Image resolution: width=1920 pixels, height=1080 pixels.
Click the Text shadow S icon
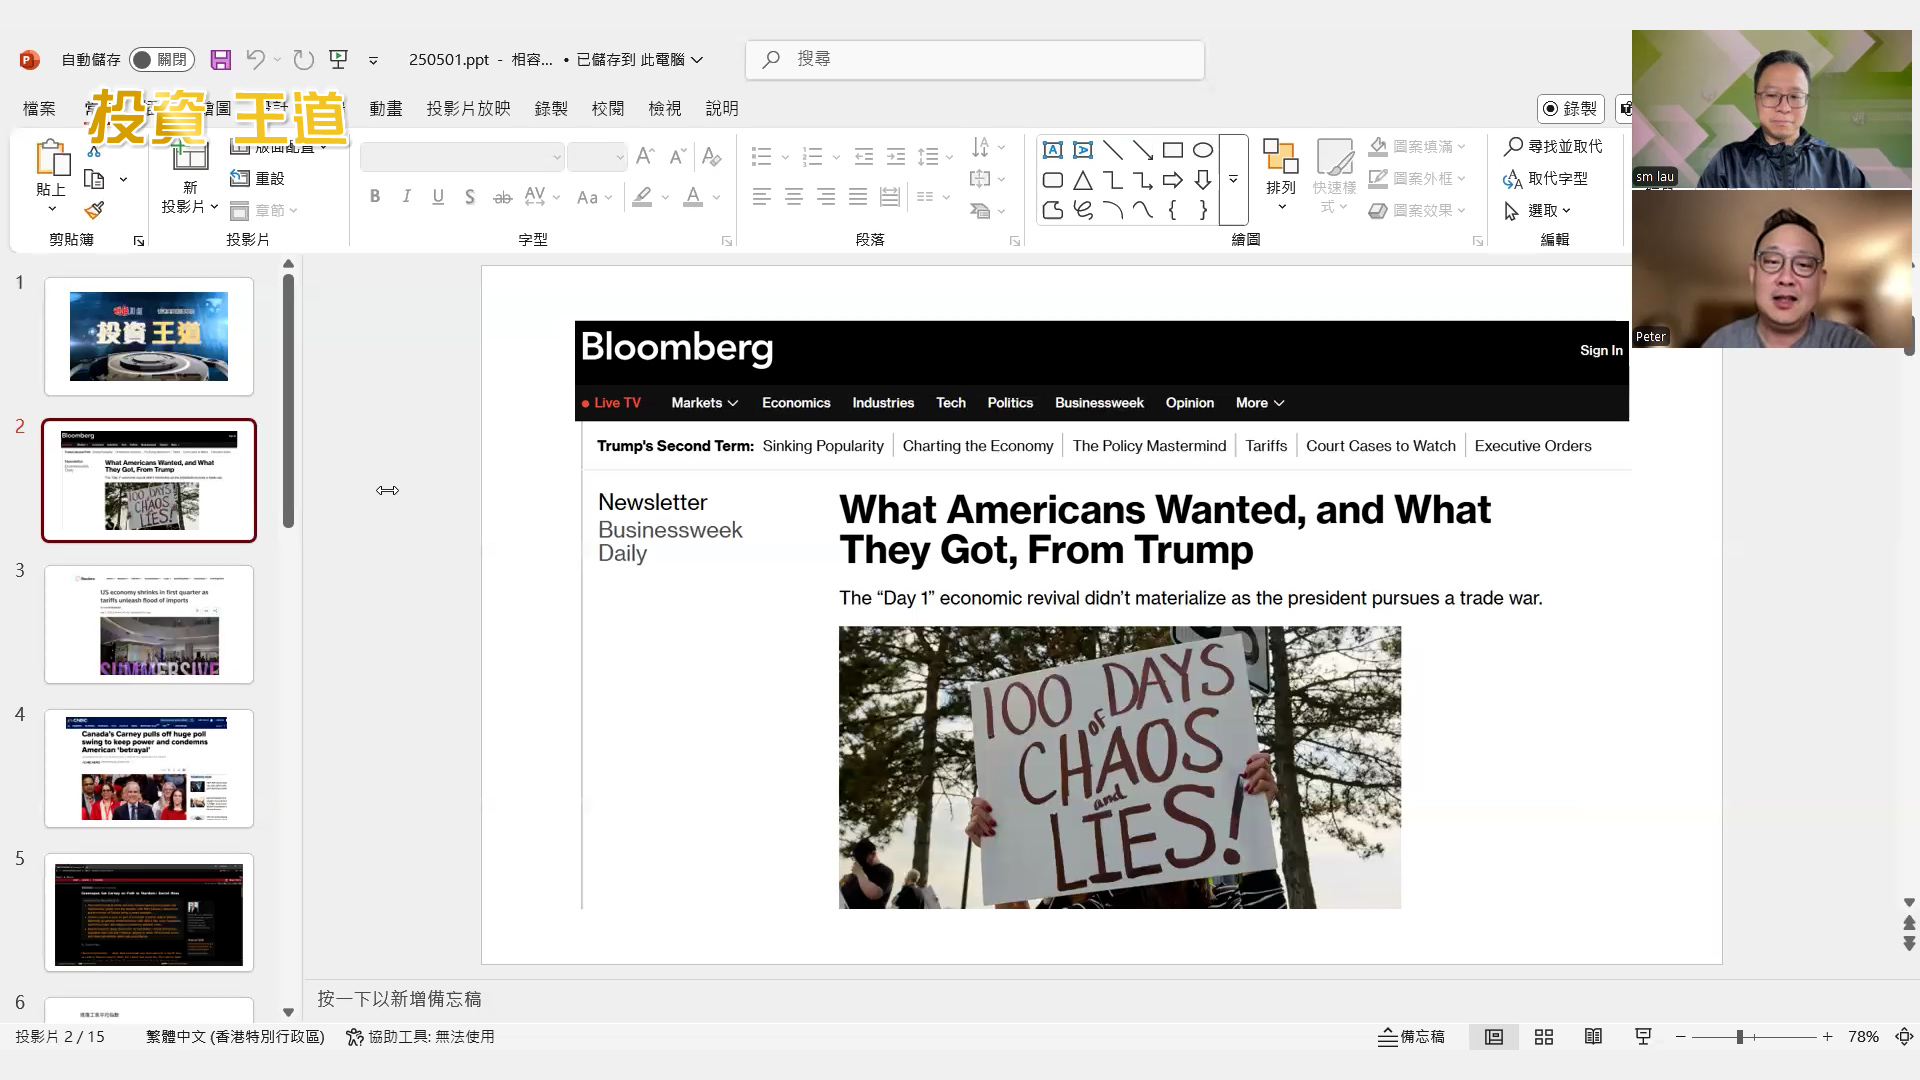470,197
